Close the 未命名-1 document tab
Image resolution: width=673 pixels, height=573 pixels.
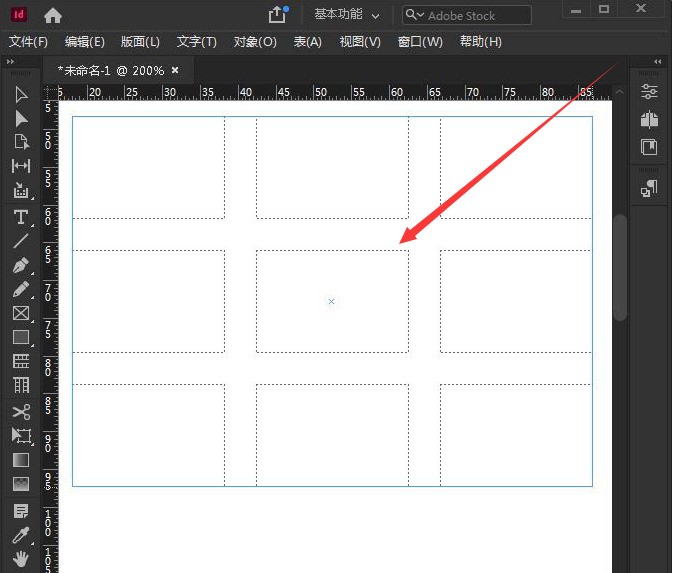click(175, 70)
